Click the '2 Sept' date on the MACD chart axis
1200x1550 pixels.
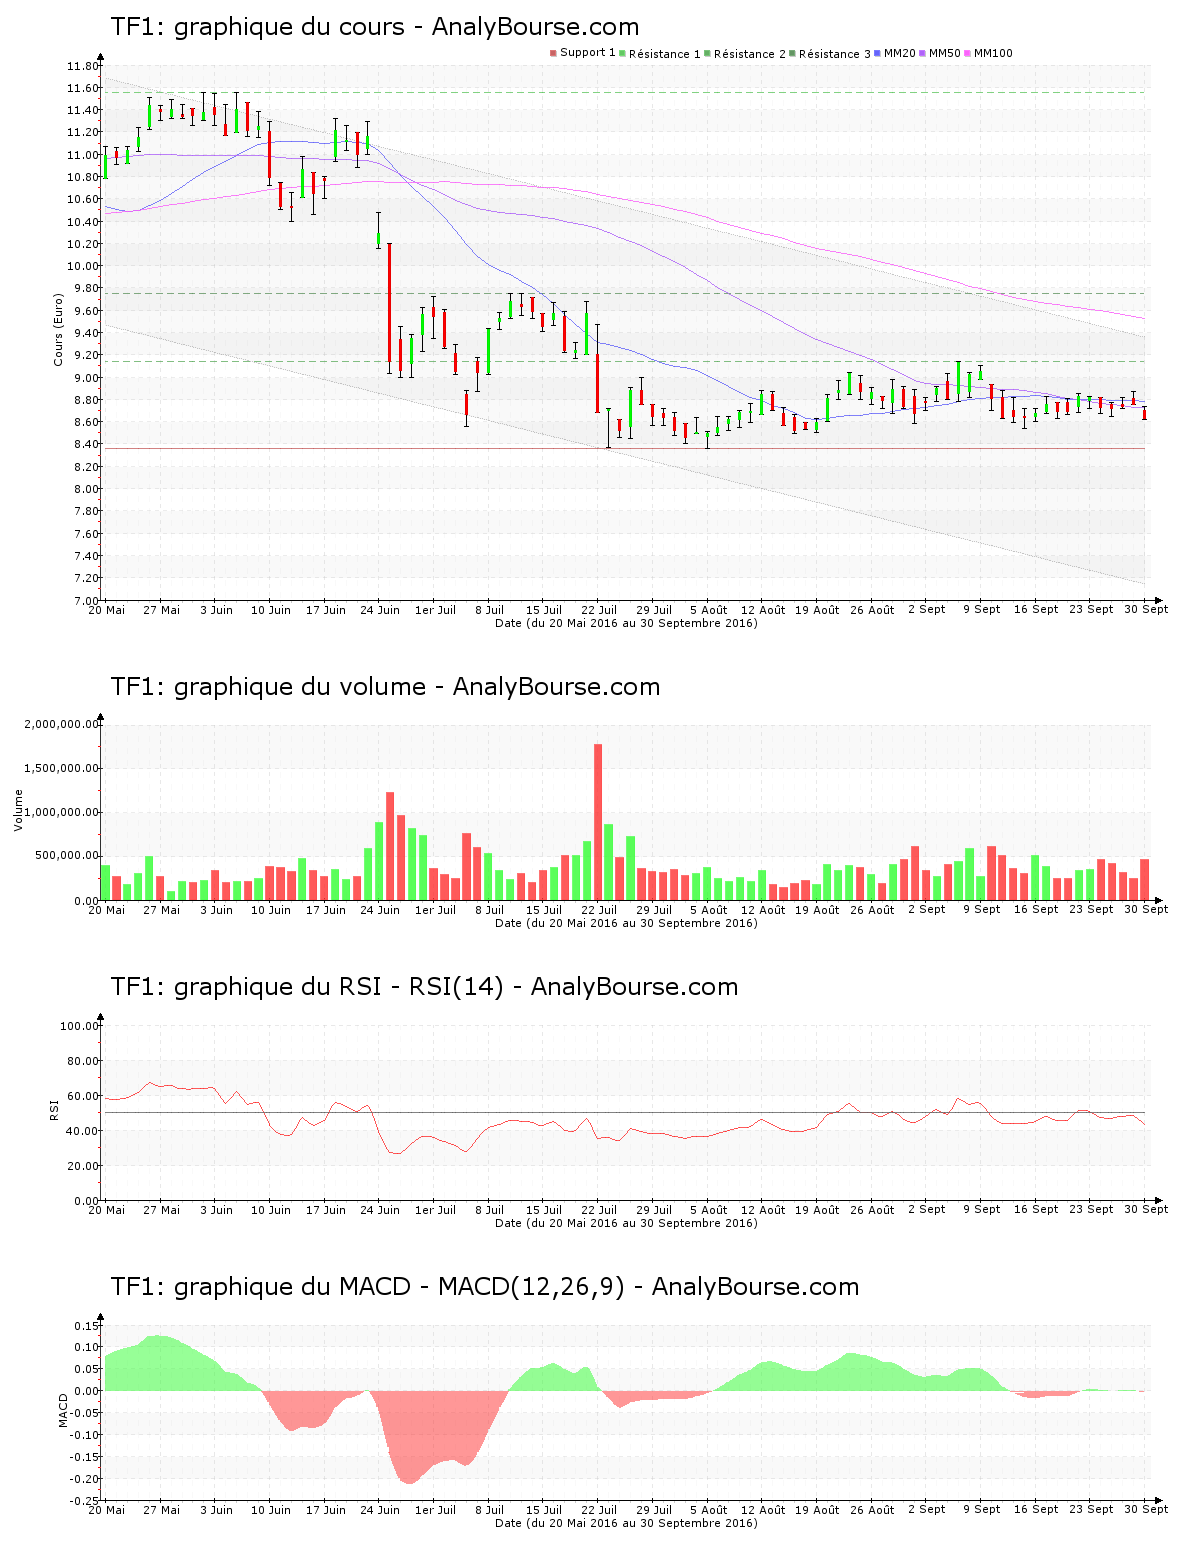click(927, 1510)
